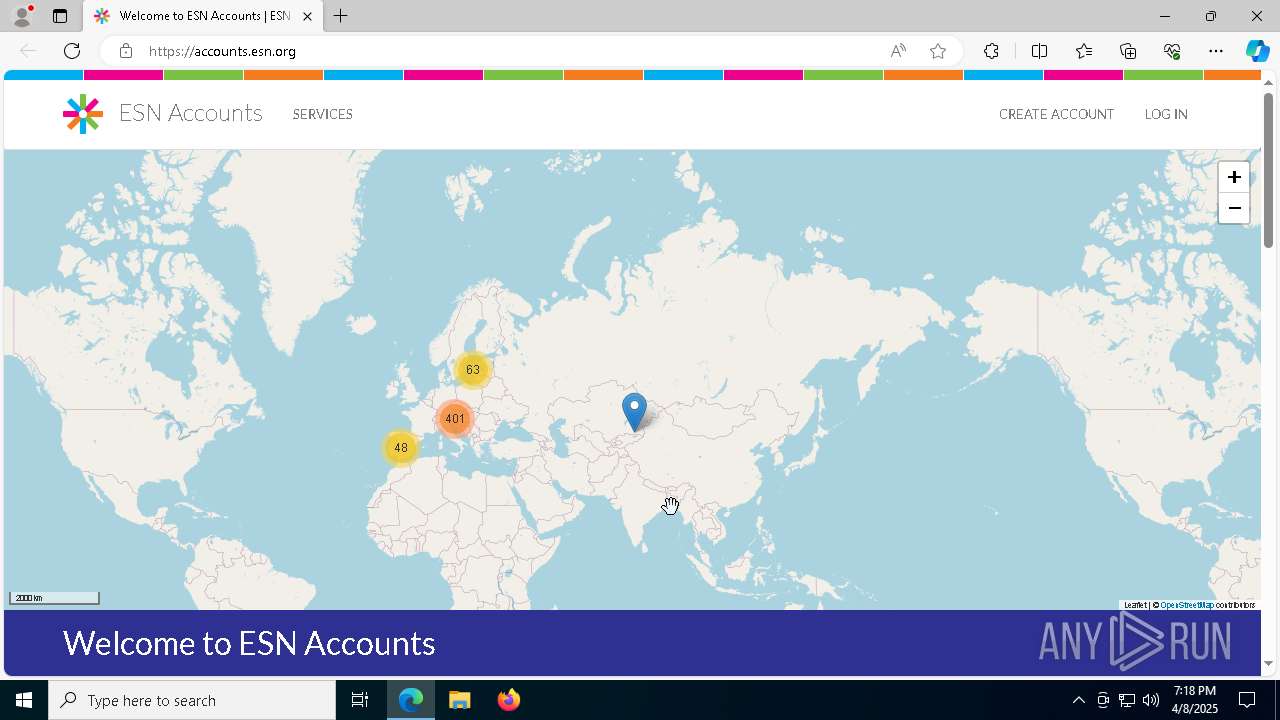Open the network status icon
Image resolution: width=1280 pixels, height=720 pixels.
click(1127, 700)
